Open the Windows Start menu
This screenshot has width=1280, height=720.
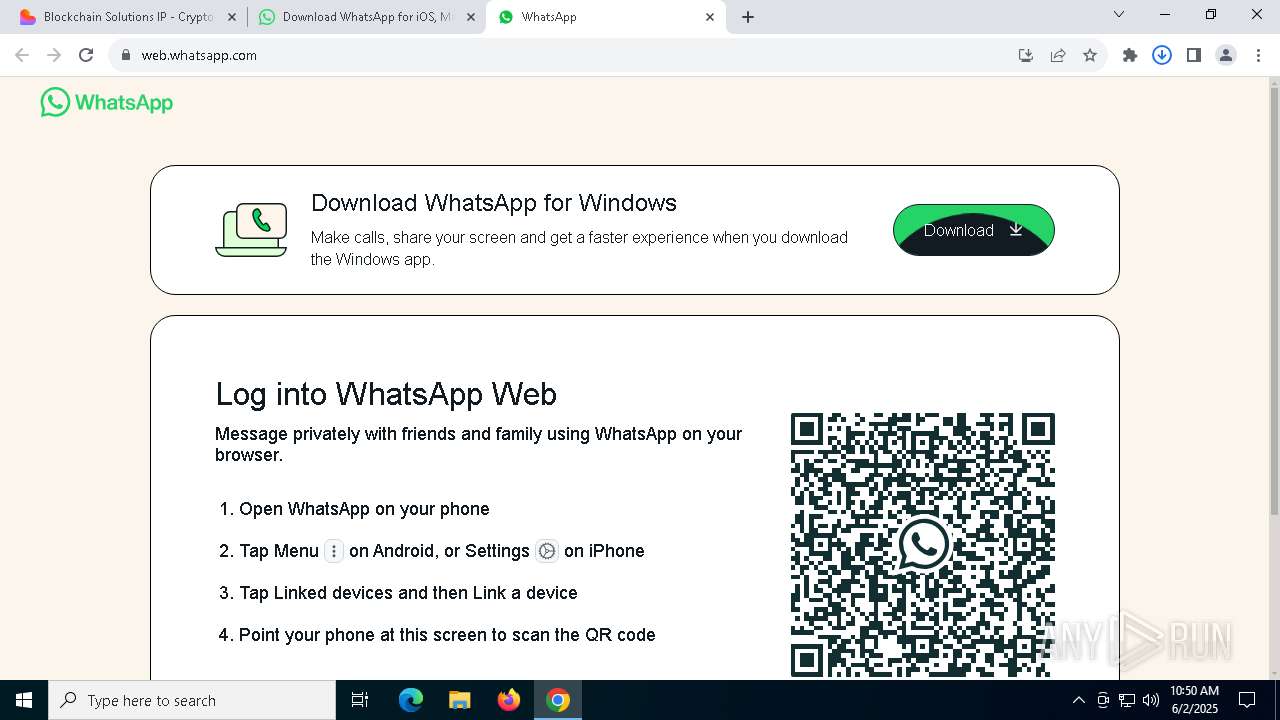point(24,700)
